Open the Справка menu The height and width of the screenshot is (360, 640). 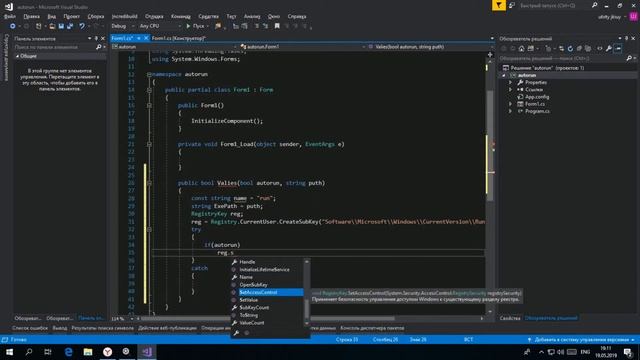297,16
